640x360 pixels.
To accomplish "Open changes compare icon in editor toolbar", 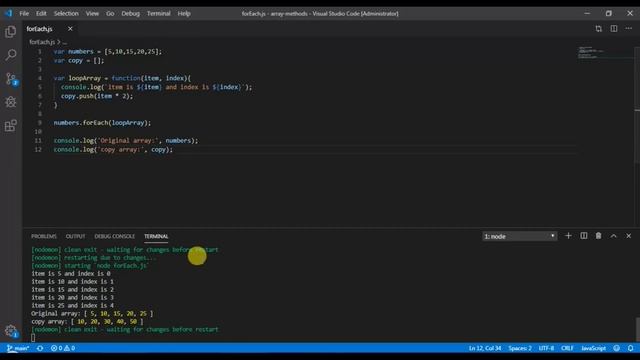I will [598, 29].
